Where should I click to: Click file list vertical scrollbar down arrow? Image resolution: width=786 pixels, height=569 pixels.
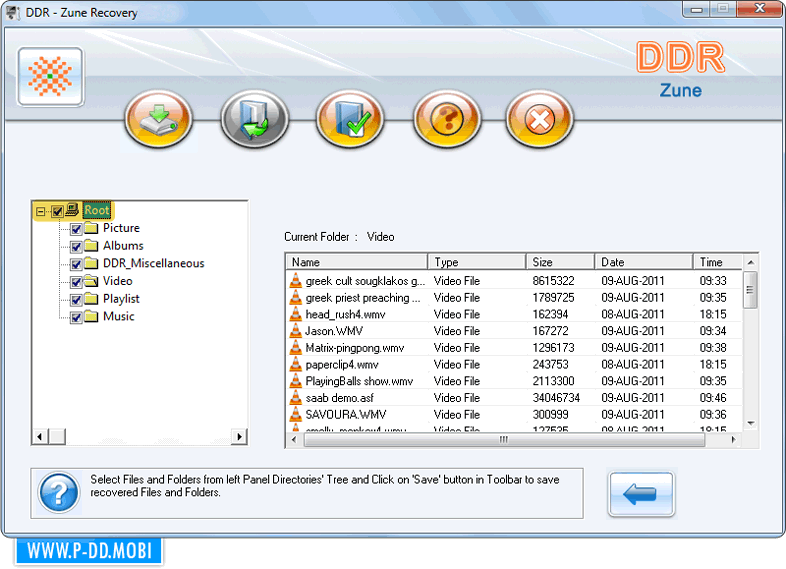point(750,424)
